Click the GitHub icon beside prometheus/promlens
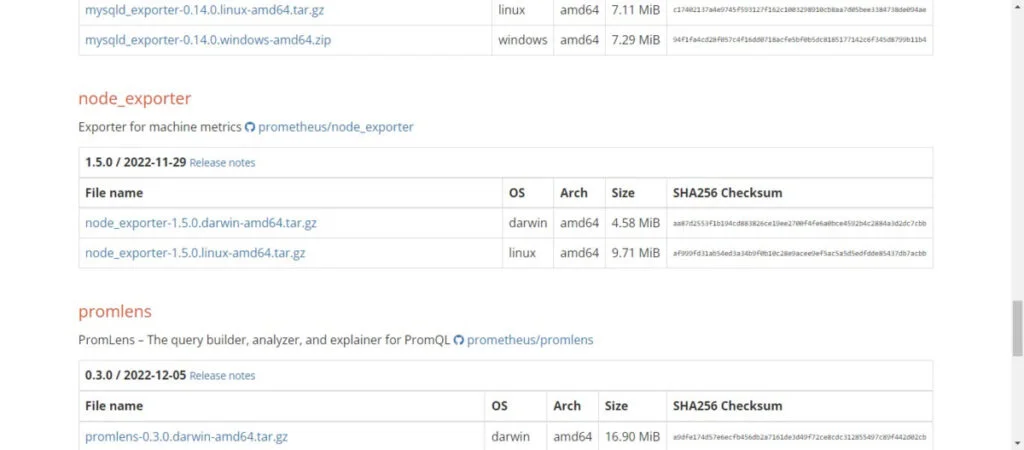 coord(459,340)
